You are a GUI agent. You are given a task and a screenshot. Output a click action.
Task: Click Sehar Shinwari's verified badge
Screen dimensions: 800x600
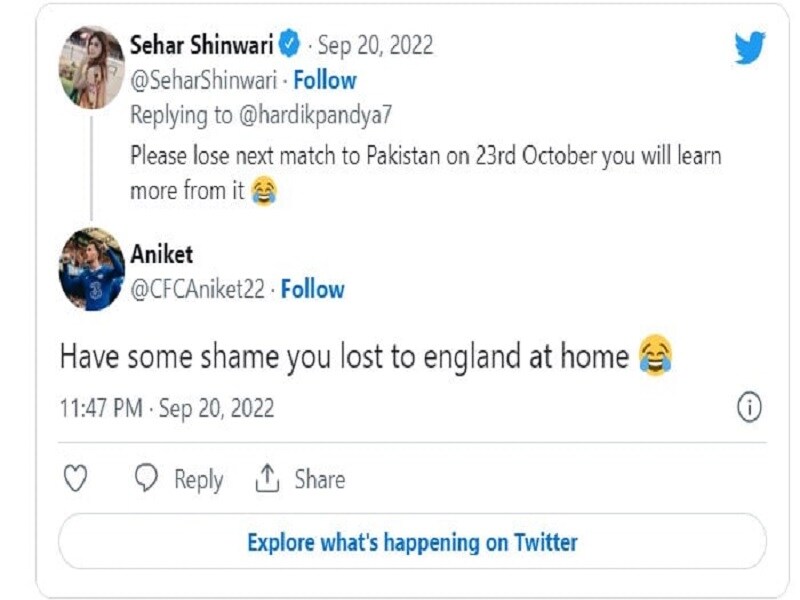[290, 43]
